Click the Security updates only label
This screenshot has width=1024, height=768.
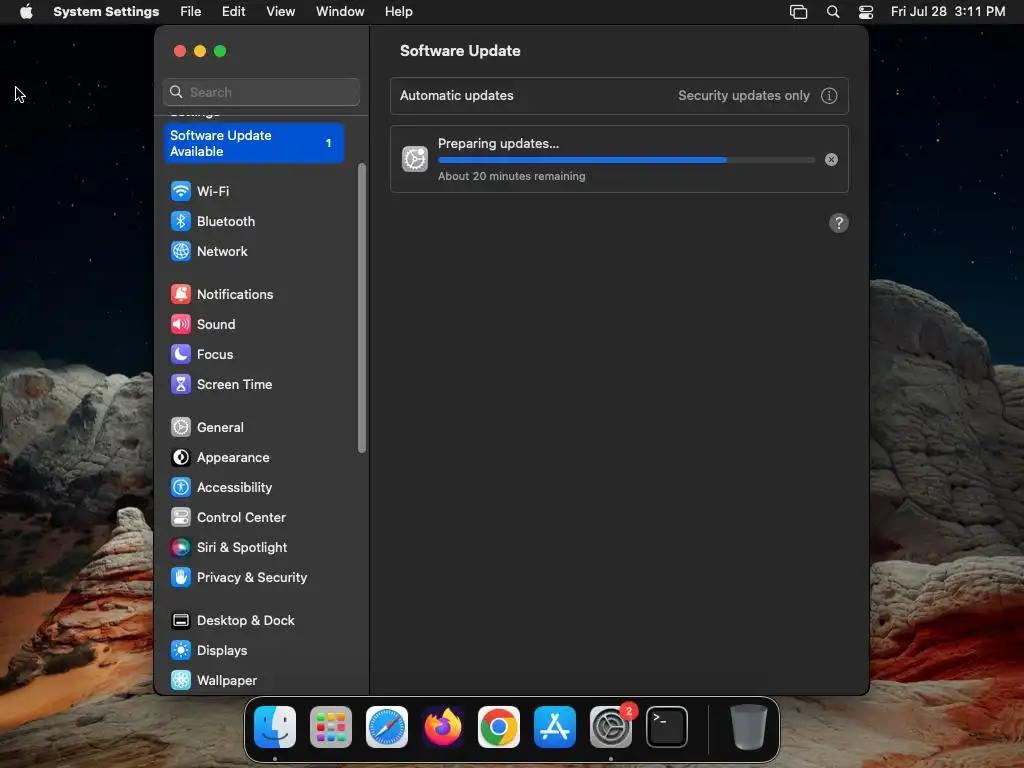click(x=743, y=96)
